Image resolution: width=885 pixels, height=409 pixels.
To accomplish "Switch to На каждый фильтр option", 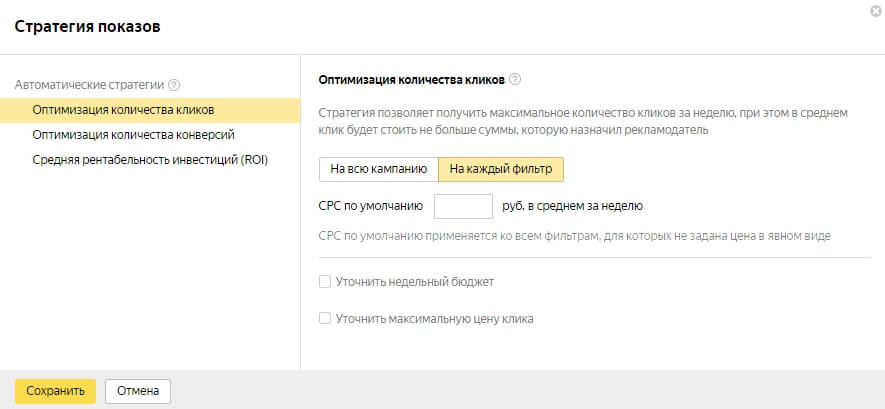I will (x=501, y=169).
